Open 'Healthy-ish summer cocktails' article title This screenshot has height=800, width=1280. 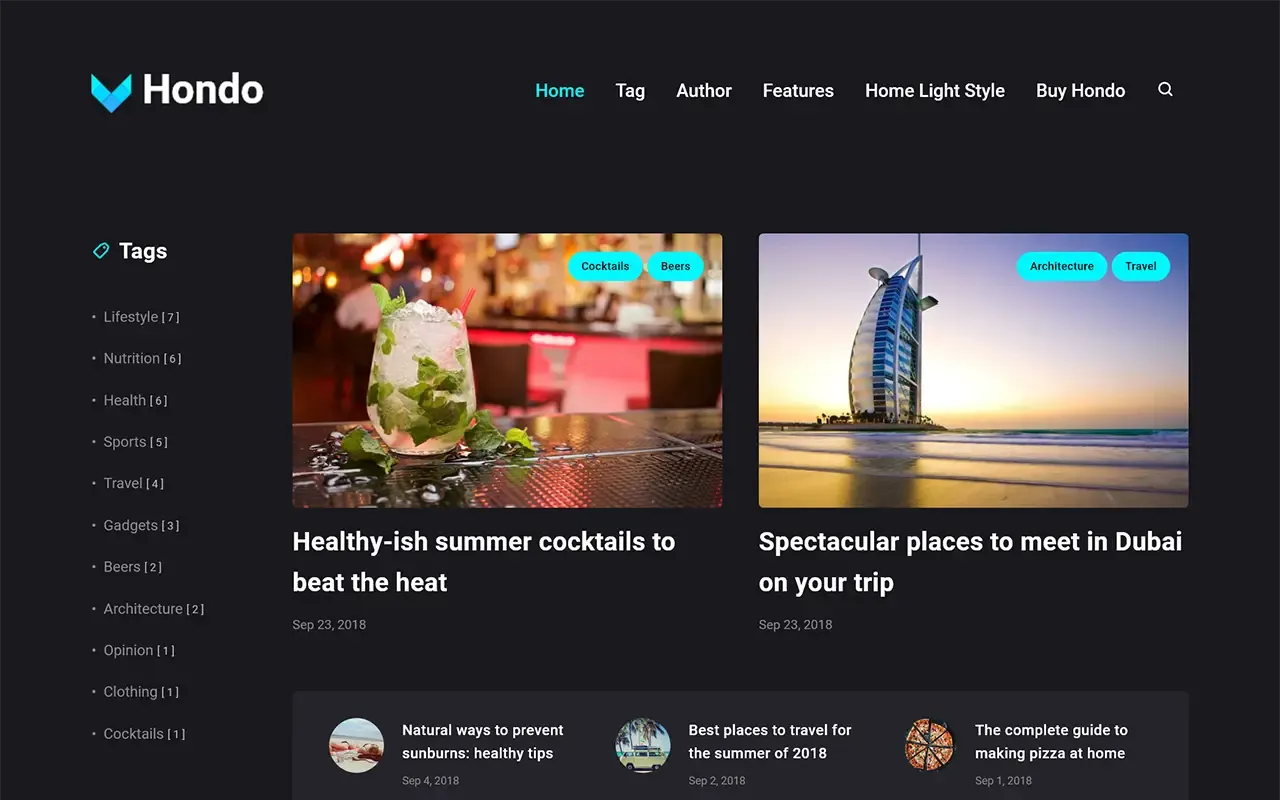click(484, 562)
